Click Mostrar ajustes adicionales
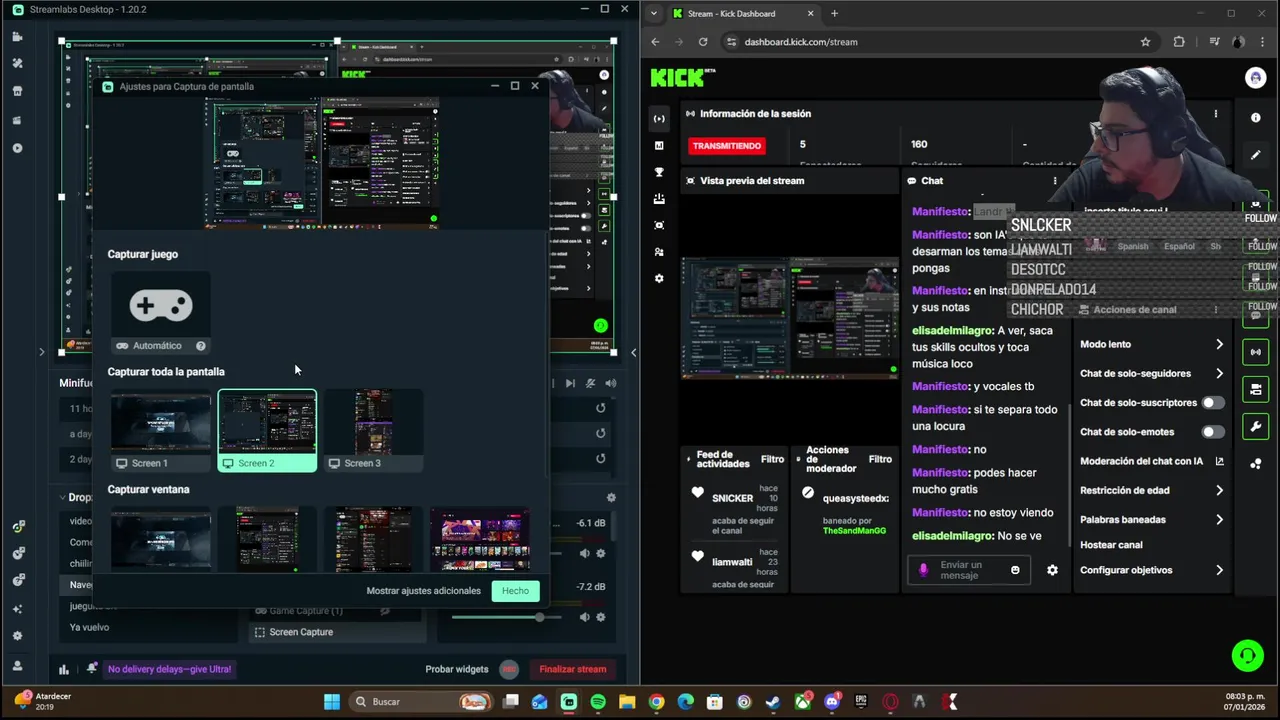1280x720 pixels. [423, 591]
